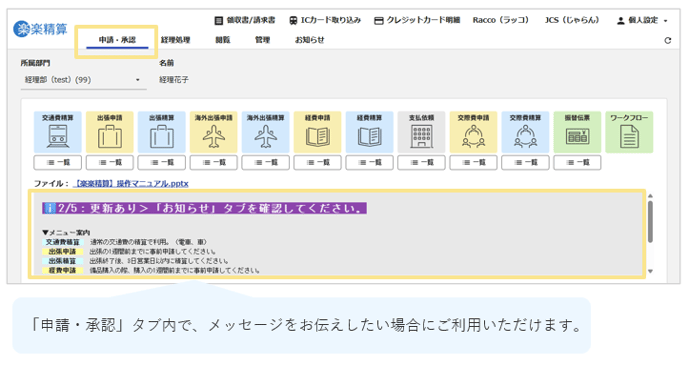Click the ▼メニュー案内 heading
This screenshot has width=689, height=366.
tap(66, 232)
